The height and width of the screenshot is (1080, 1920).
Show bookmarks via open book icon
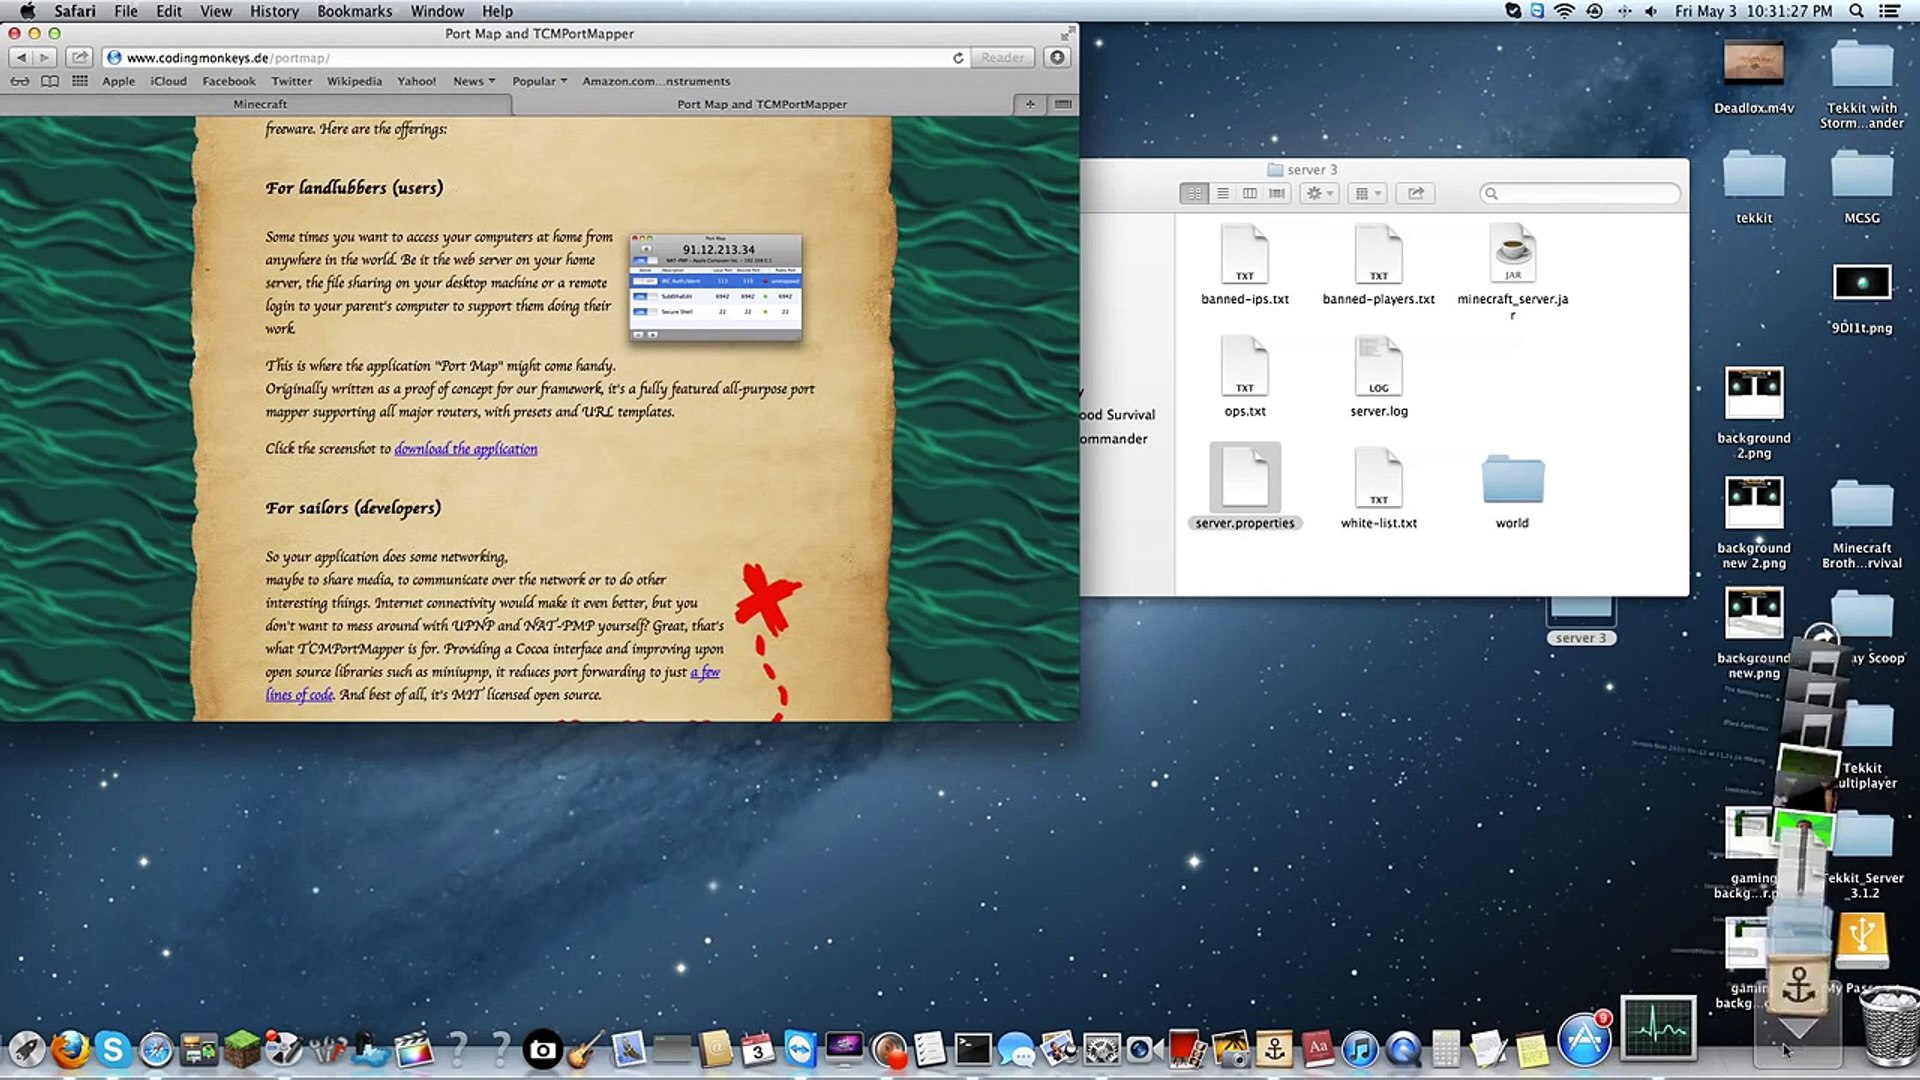click(50, 81)
